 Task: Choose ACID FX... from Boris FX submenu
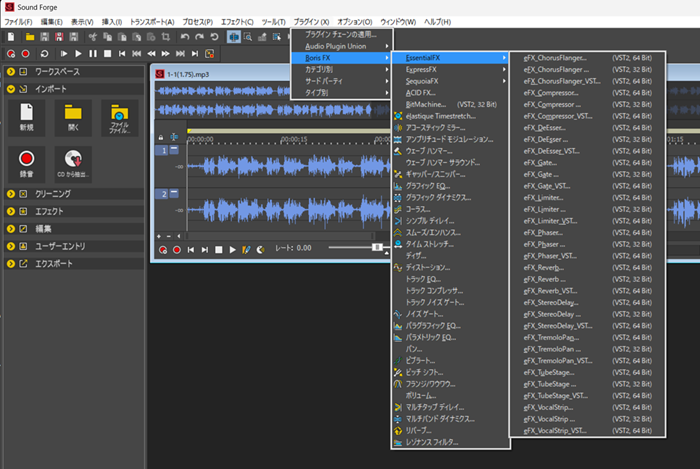point(450,92)
